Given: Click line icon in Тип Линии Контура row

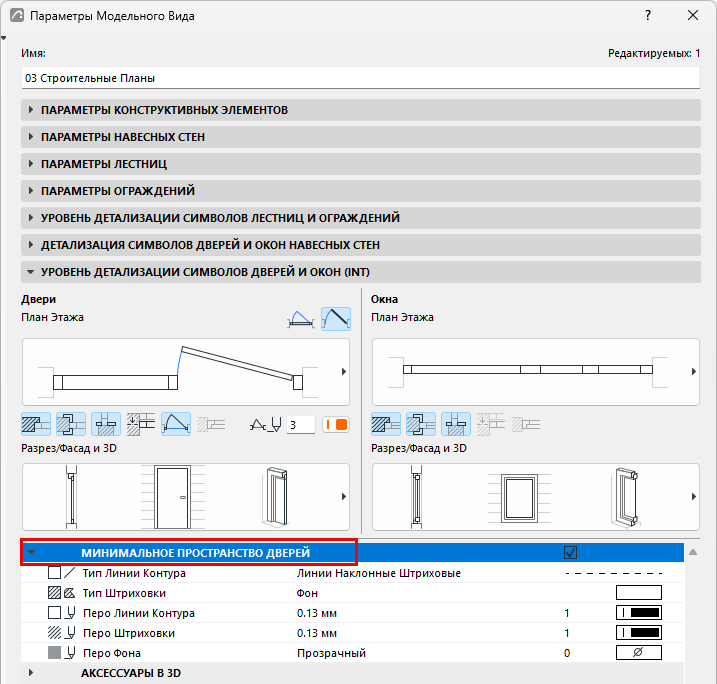Looking at the screenshot, I should point(70,573).
